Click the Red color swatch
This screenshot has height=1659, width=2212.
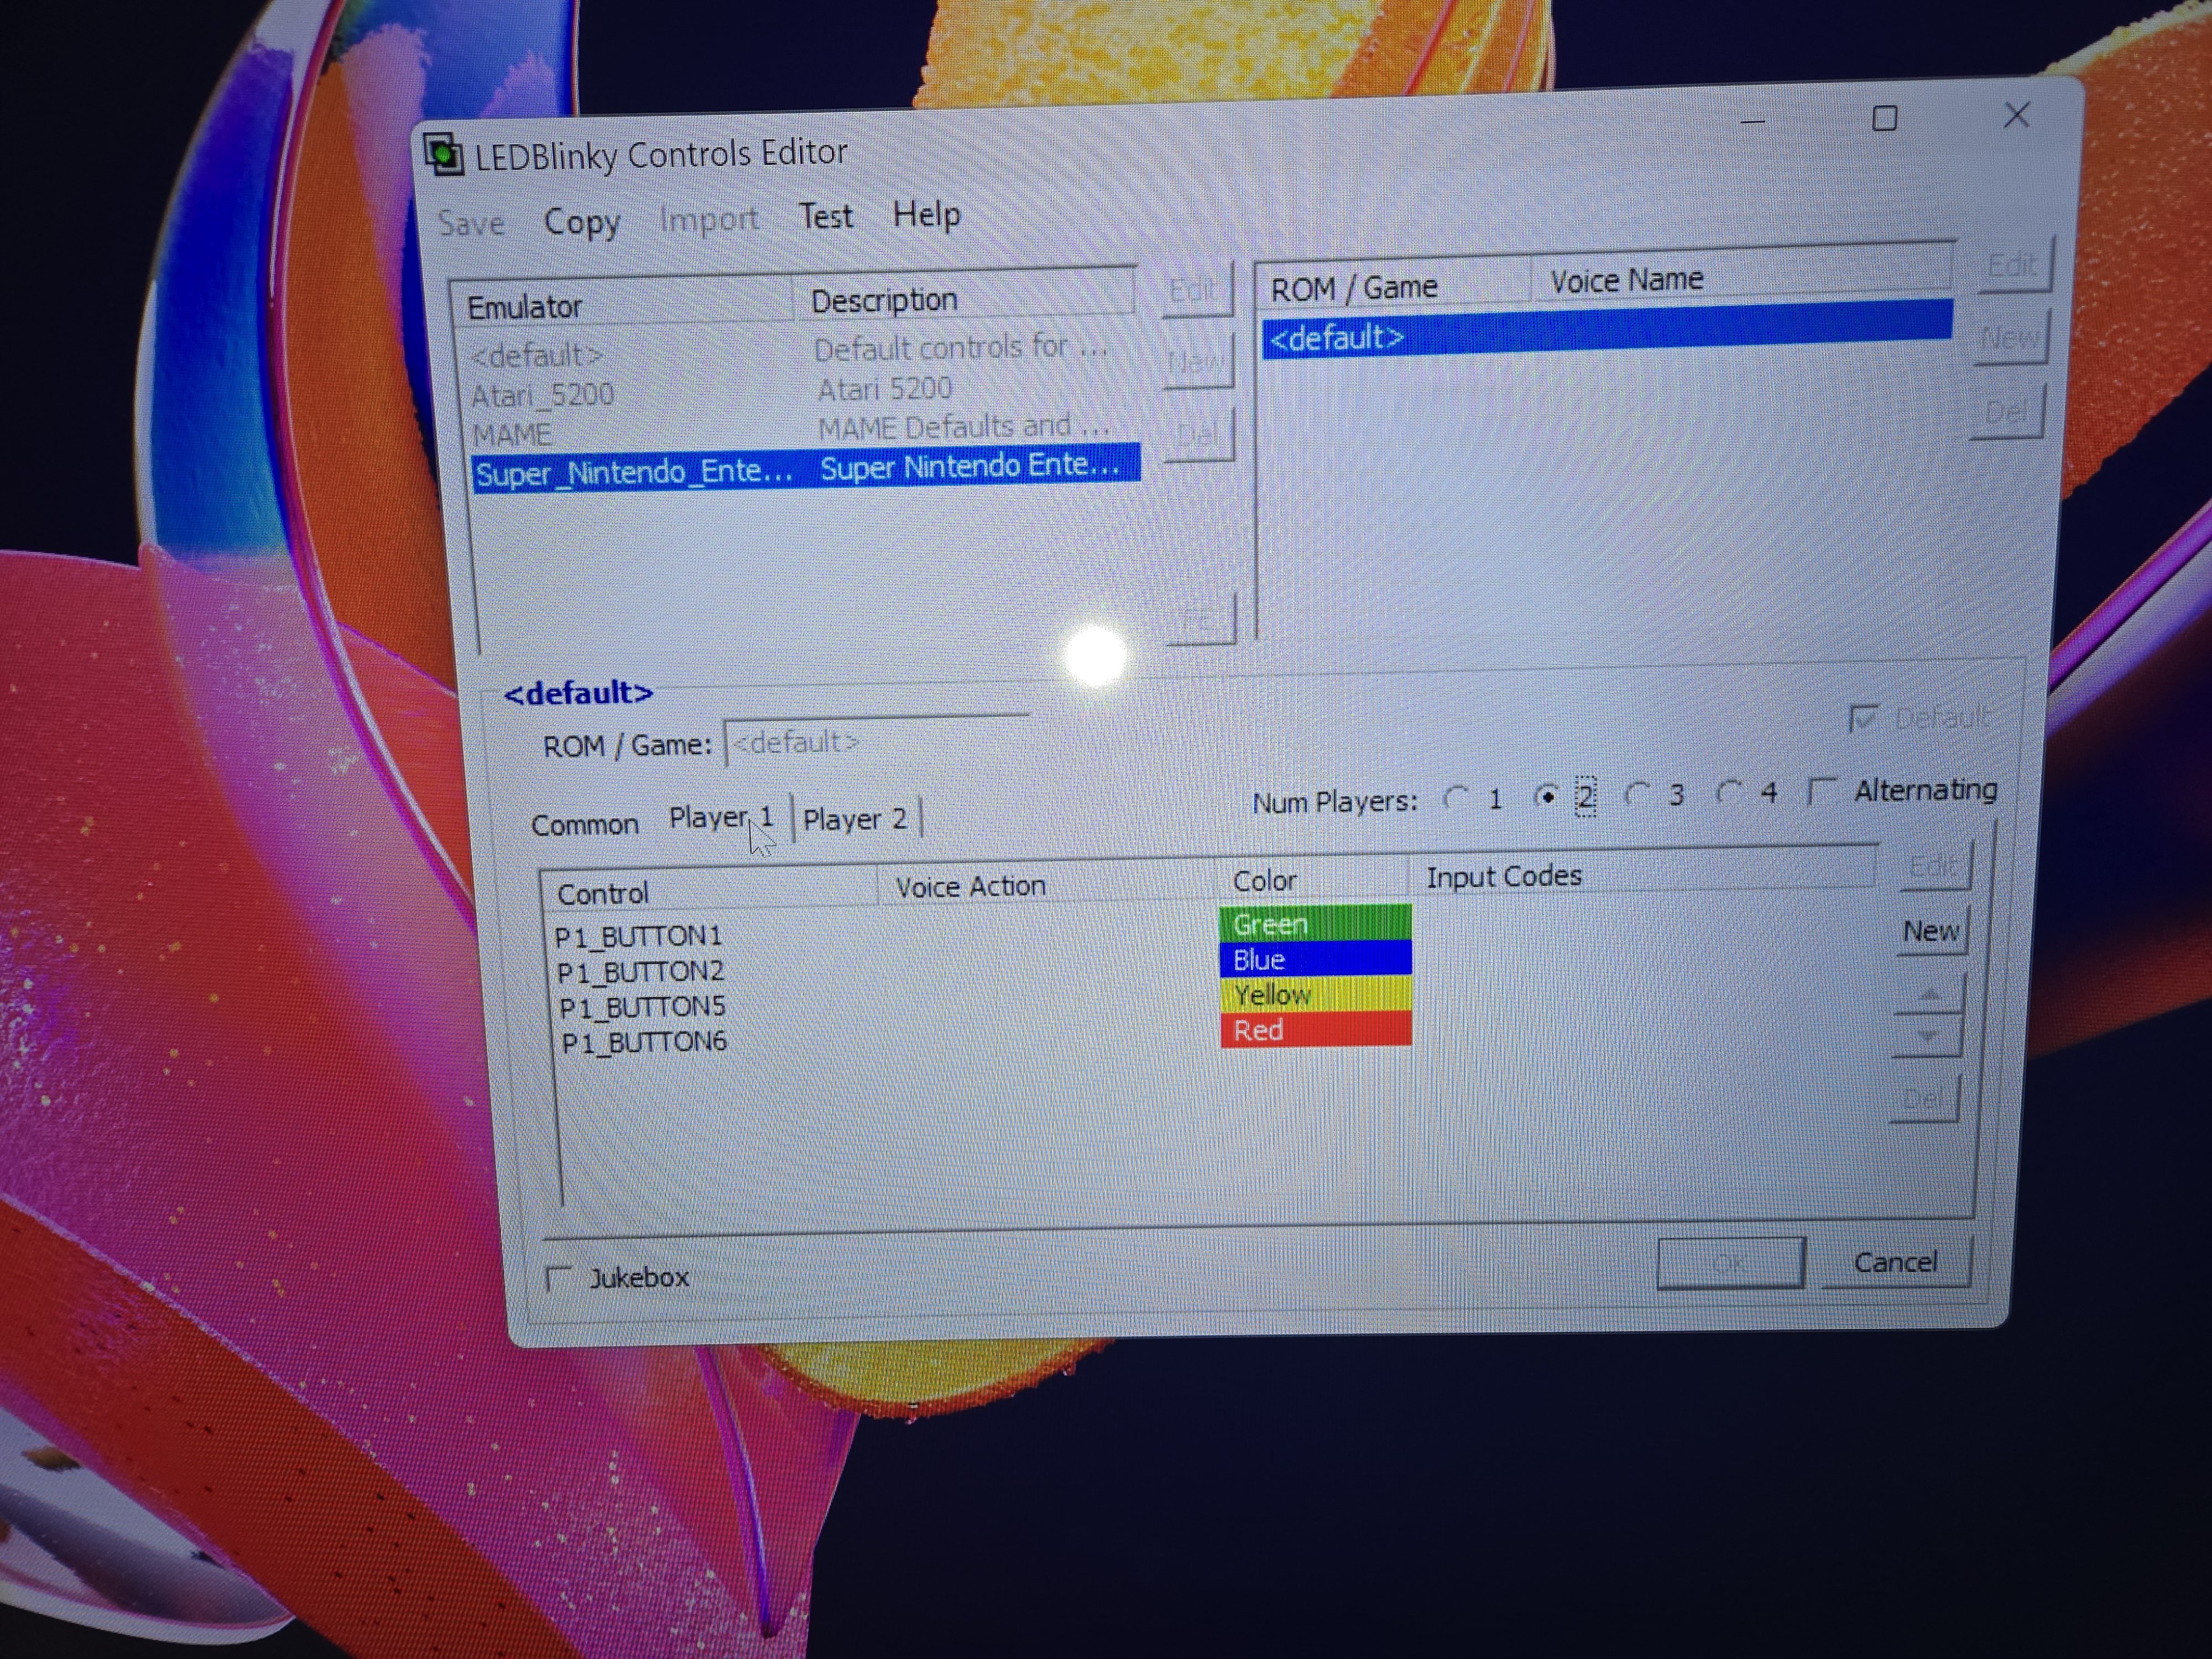pos(1316,1029)
